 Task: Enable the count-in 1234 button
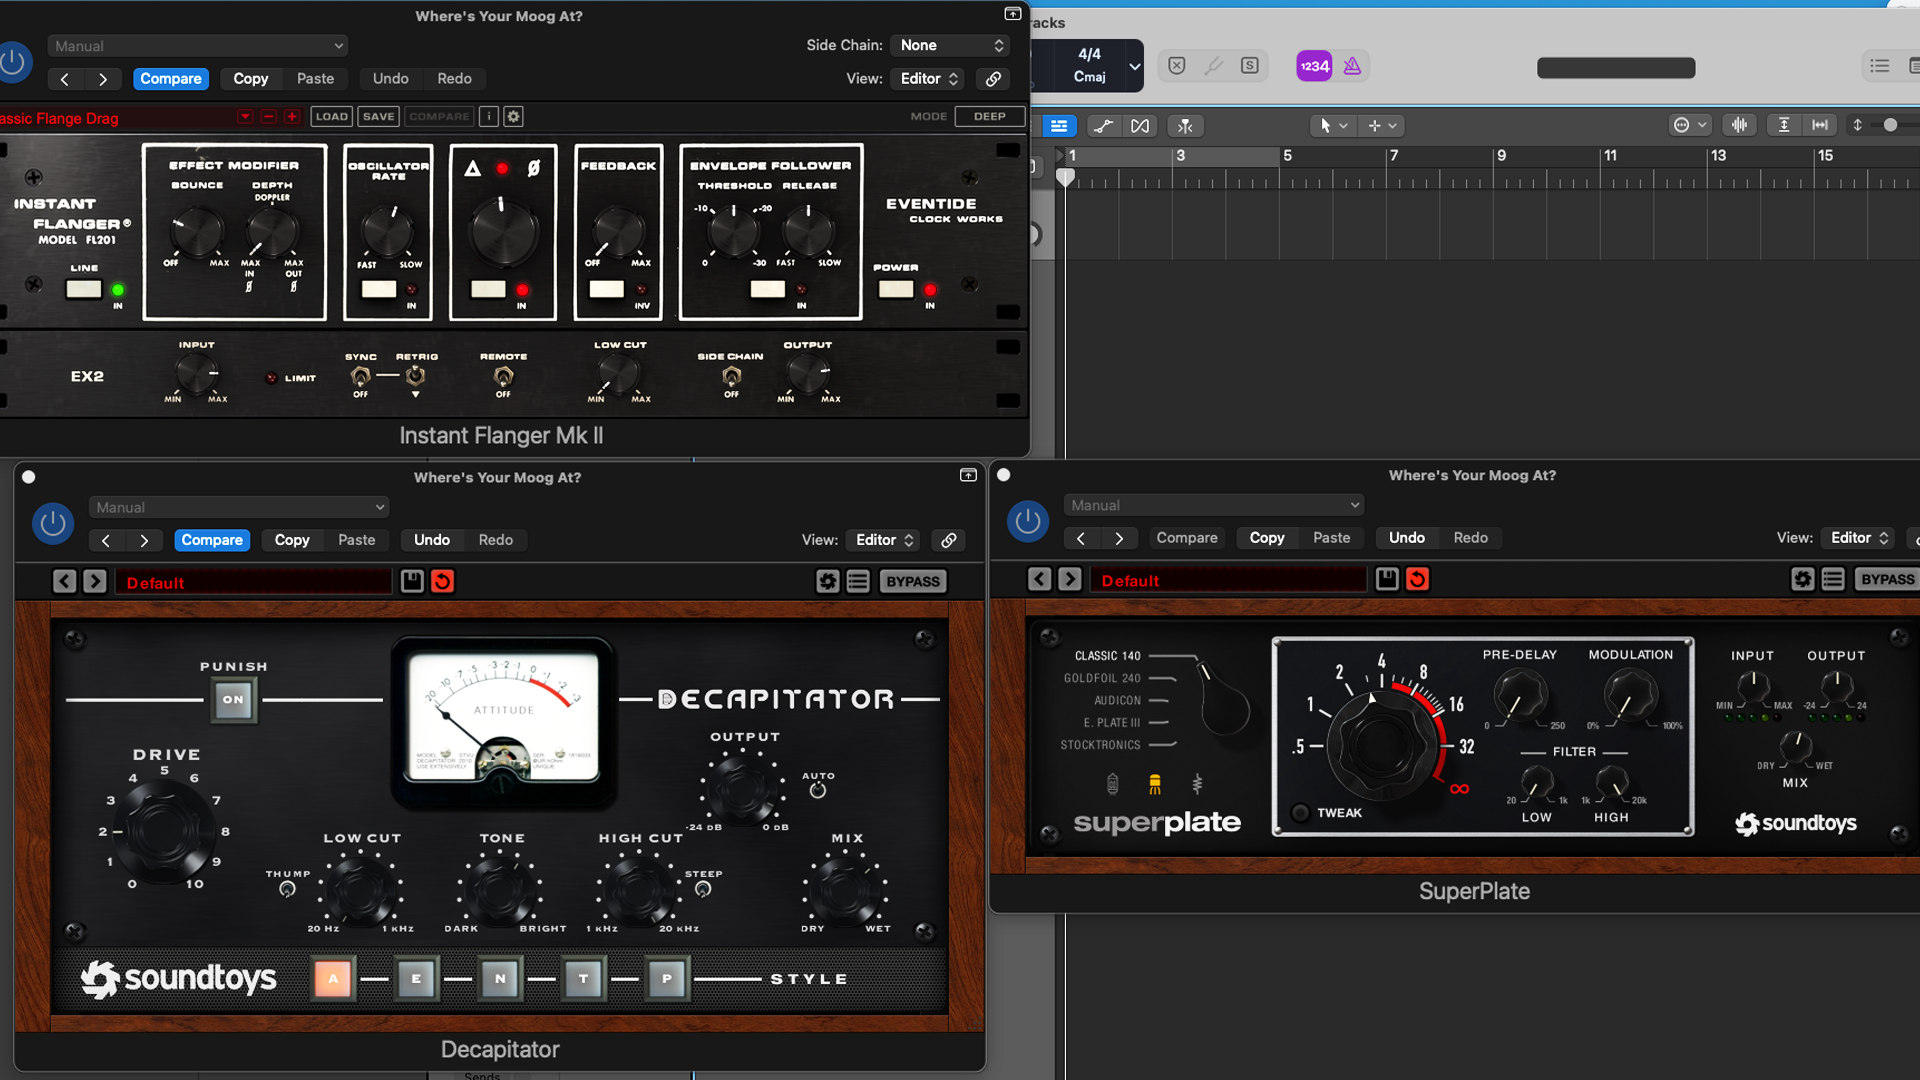[x=1314, y=66]
